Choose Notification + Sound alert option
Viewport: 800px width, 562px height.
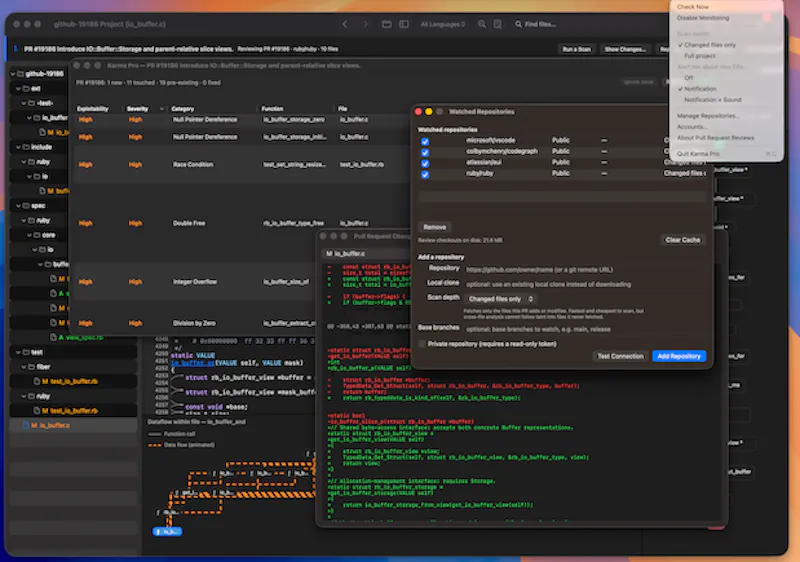(712, 99)
